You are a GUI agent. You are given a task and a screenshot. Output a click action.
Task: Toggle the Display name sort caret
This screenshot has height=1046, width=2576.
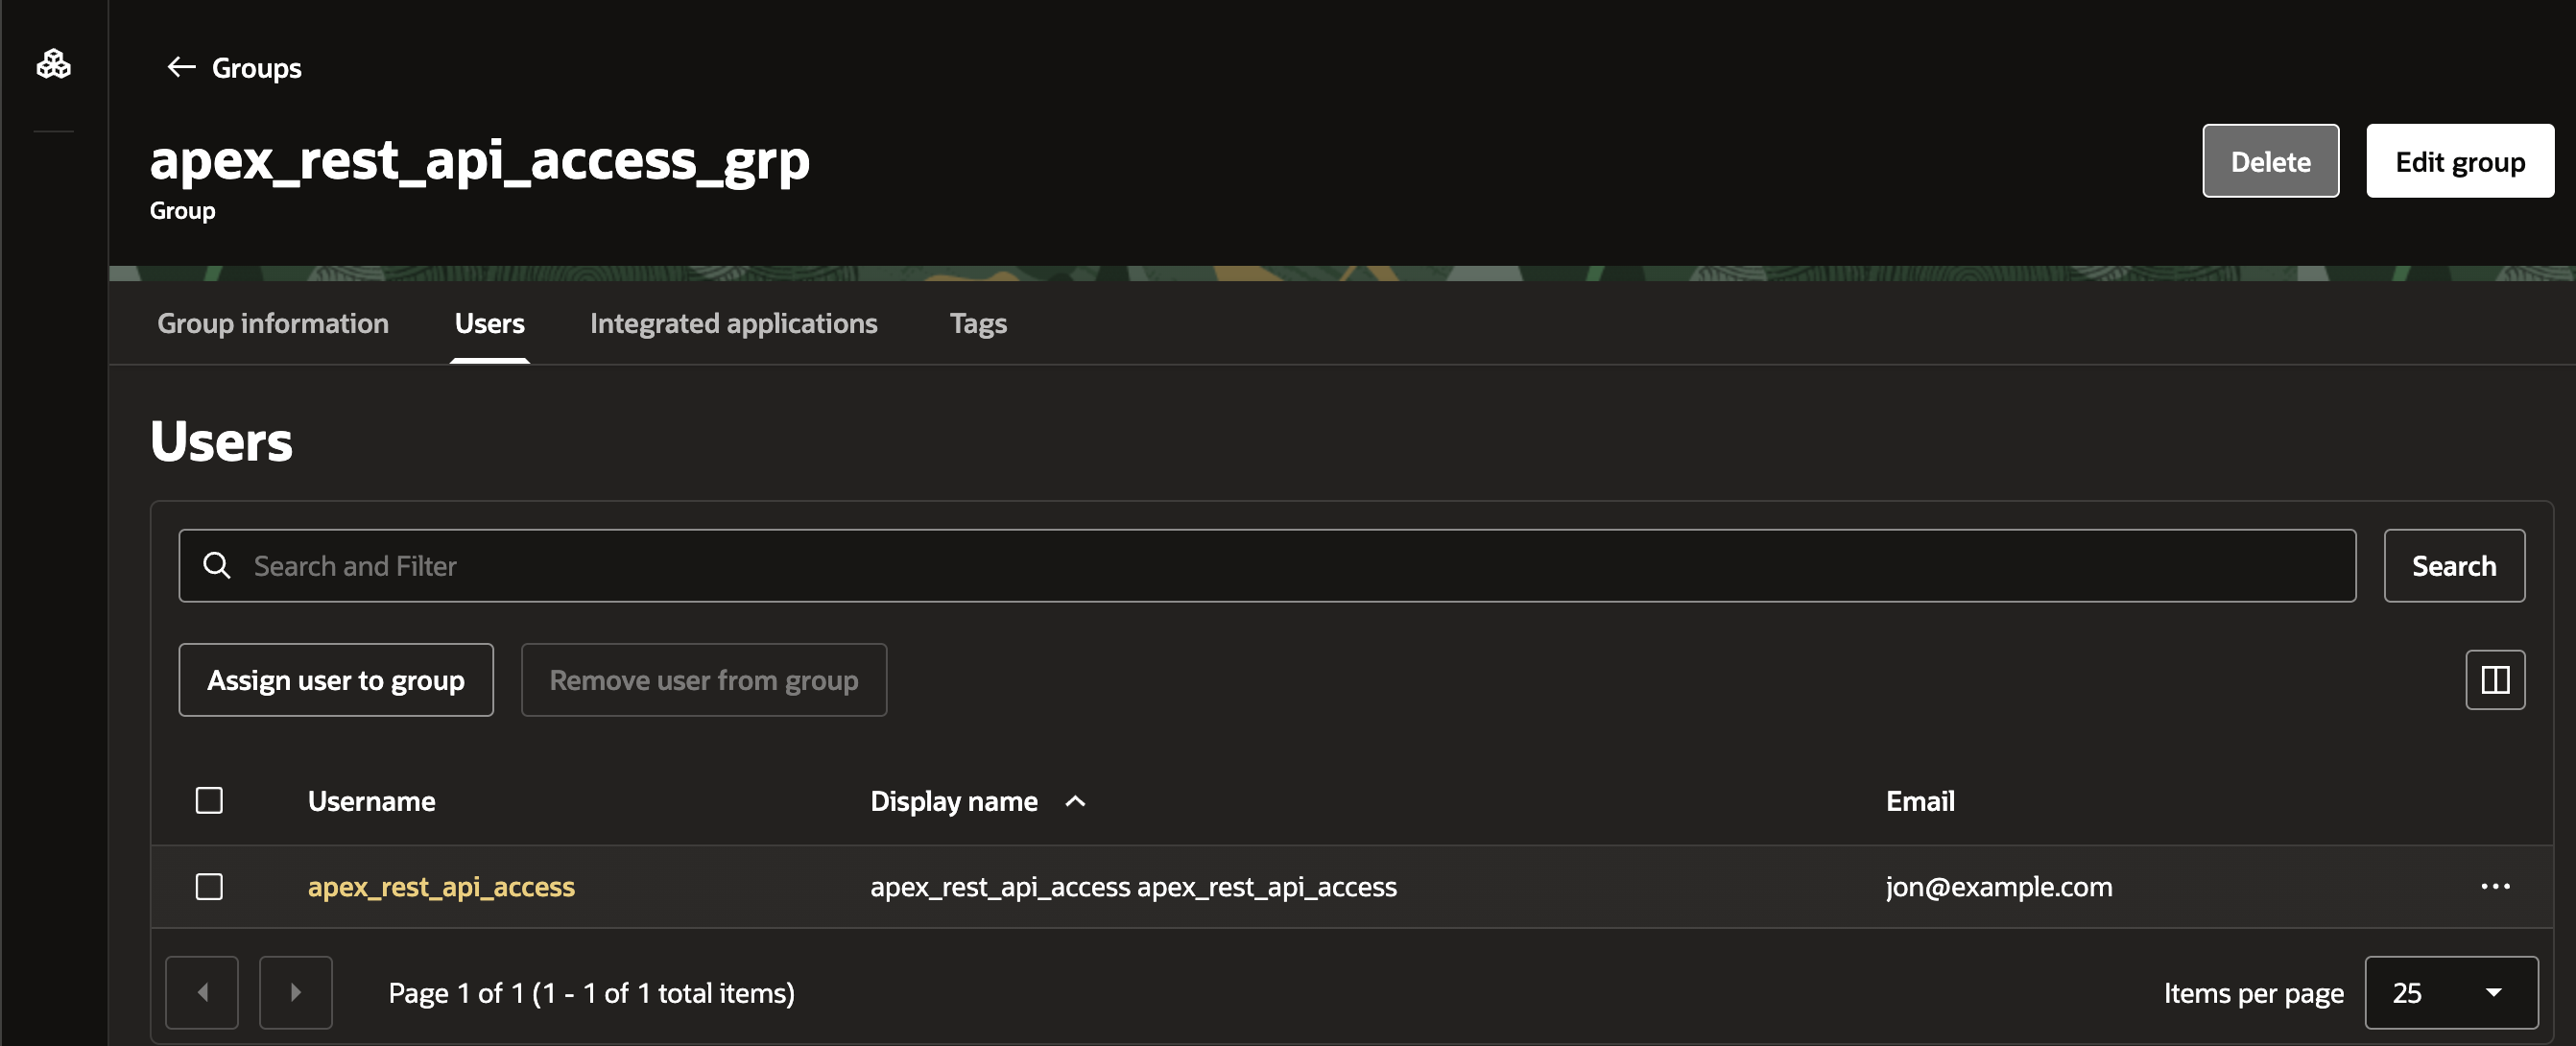1074,801
